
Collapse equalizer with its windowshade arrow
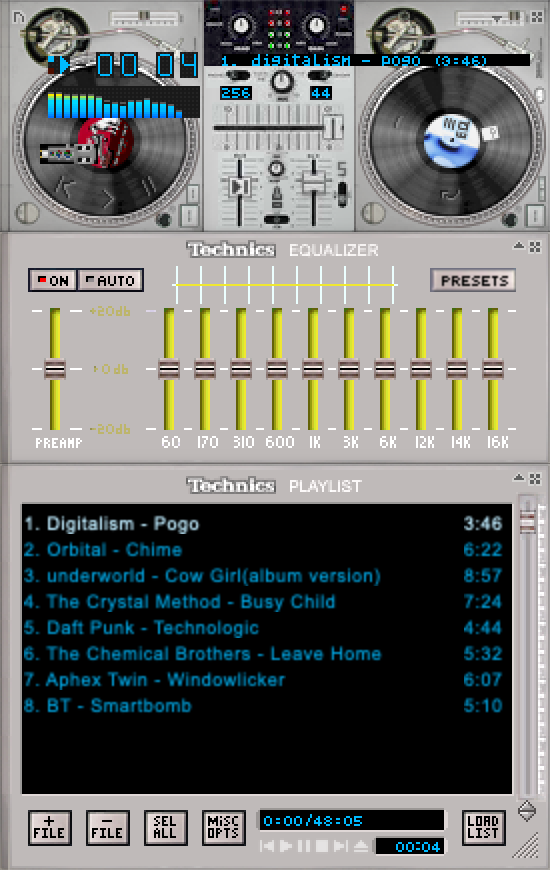tap(519, 246)
